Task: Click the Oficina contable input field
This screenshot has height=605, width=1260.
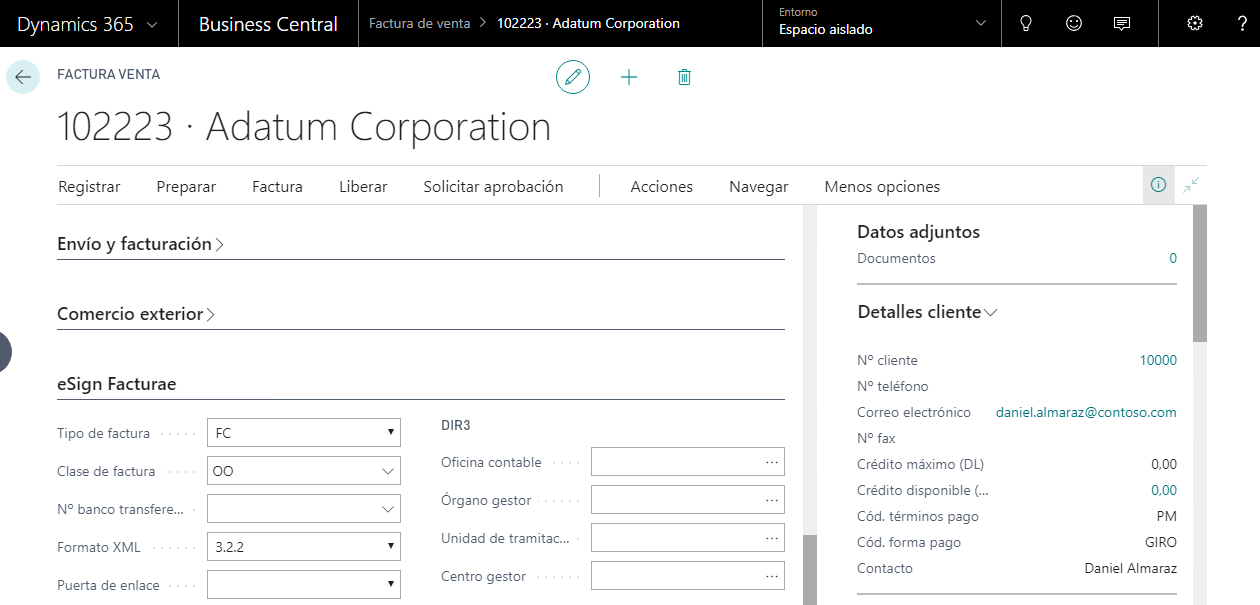Action: [688, 462]
